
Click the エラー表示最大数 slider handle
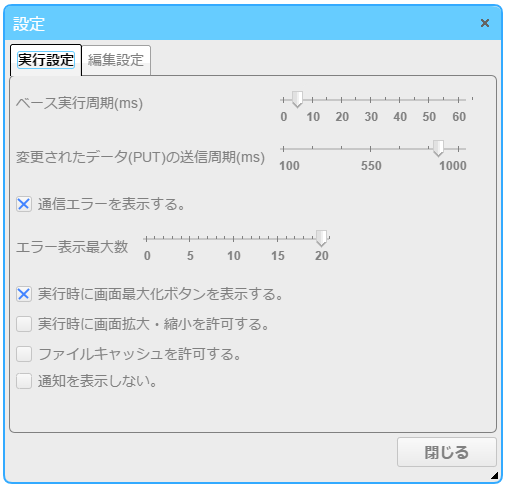click(x=321, y=238)
